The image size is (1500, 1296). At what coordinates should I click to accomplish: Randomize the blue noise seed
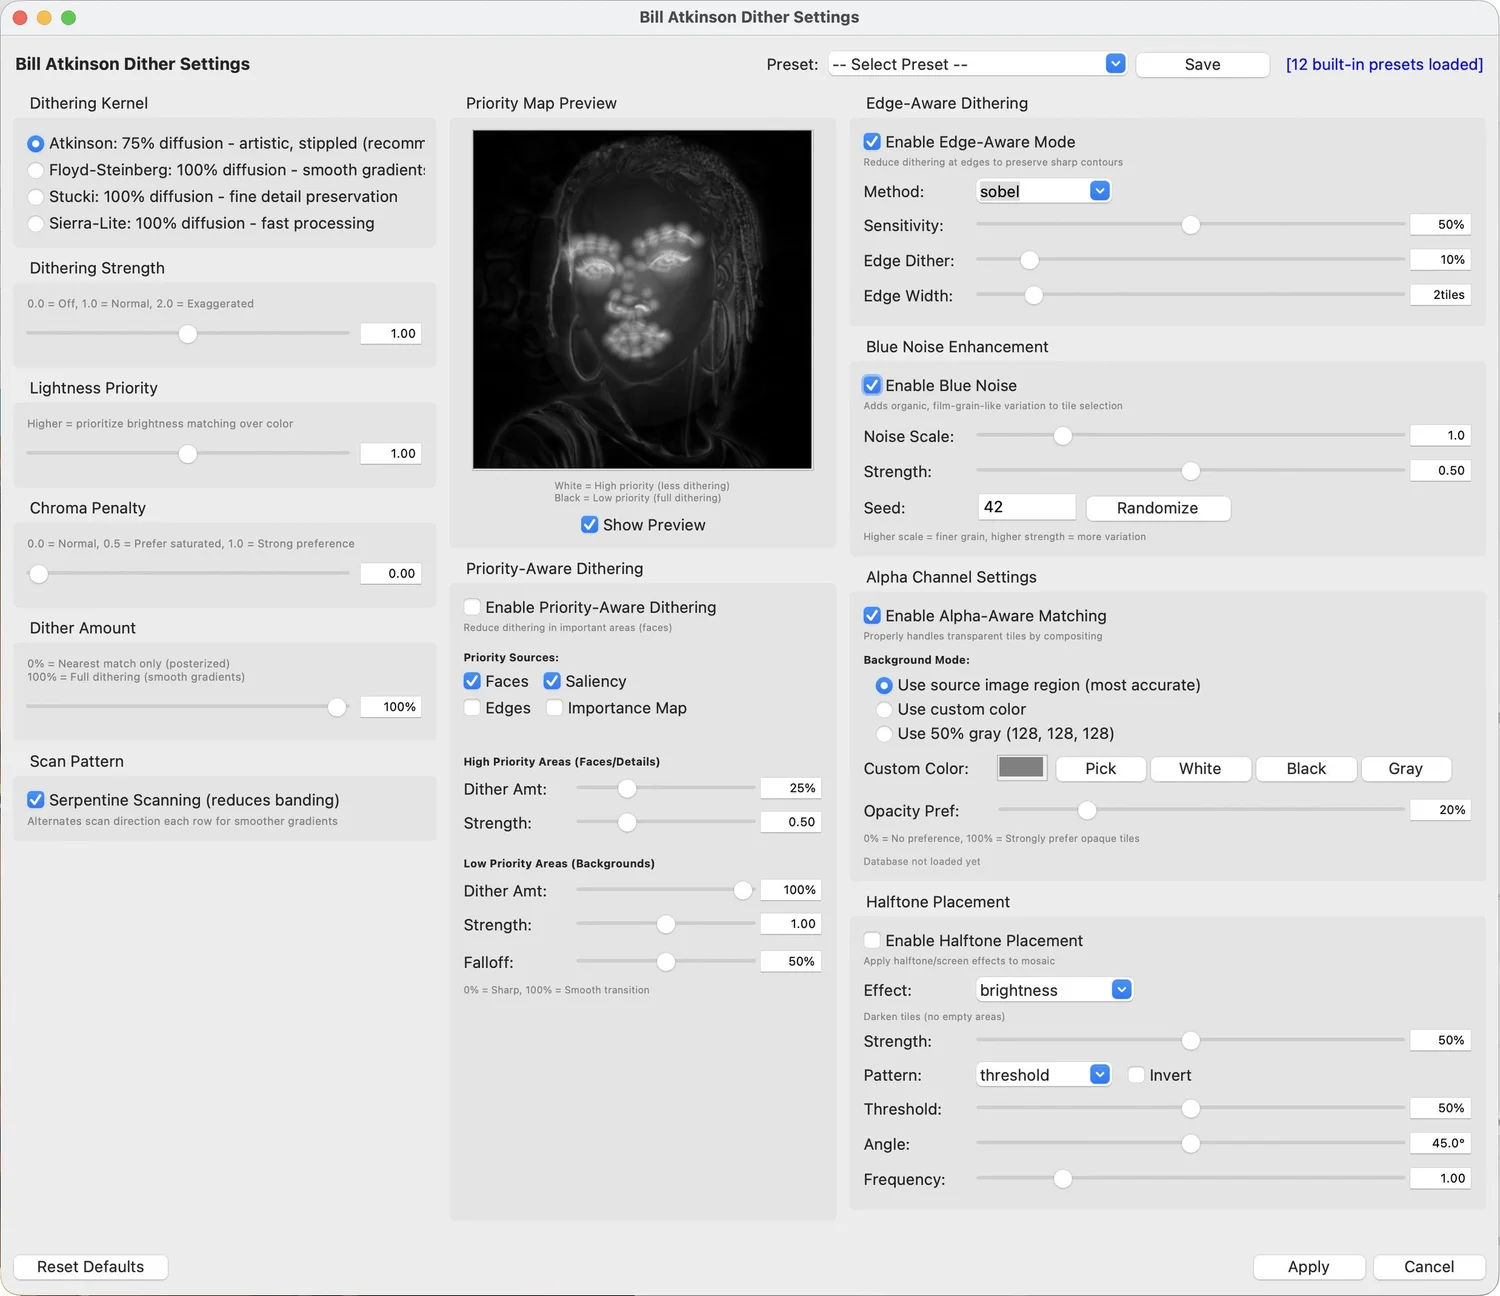click(1157, 508)
